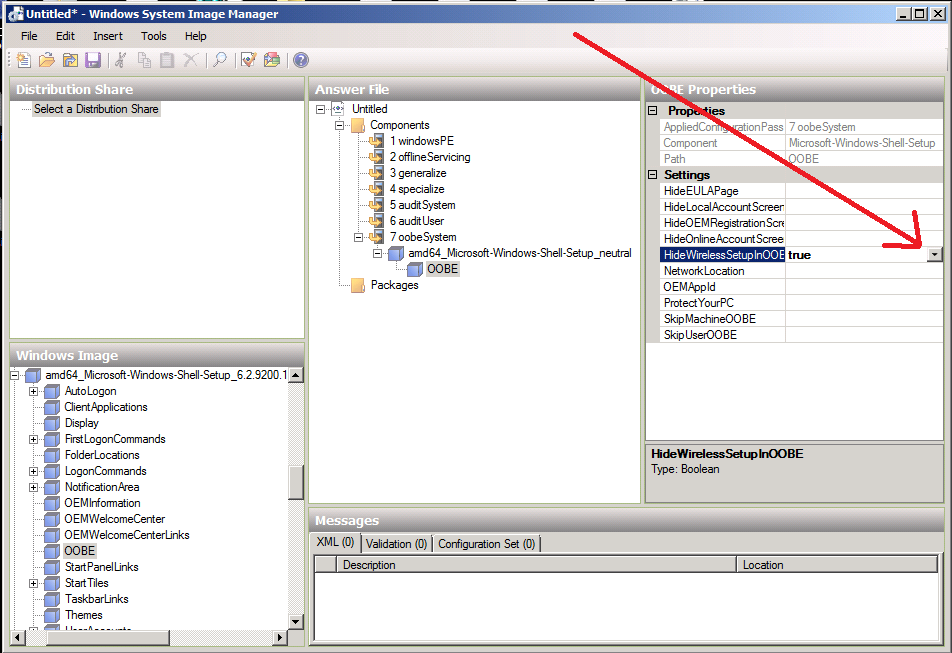Click the Themes component cube icon
The height and width of the screenshot is (653, 952).
[52, 615]
